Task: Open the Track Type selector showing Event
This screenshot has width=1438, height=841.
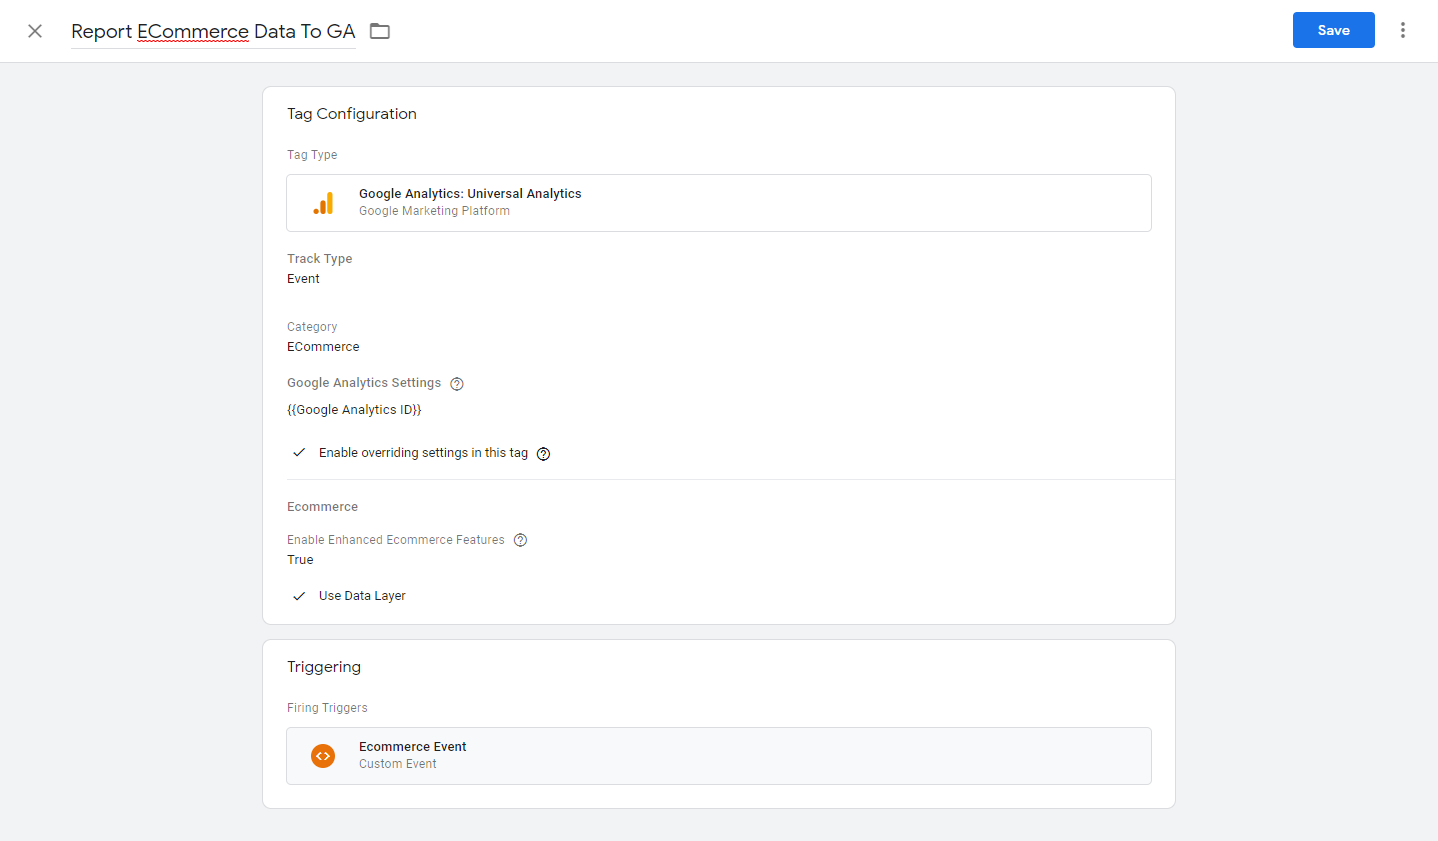Action: coord(303,278)
